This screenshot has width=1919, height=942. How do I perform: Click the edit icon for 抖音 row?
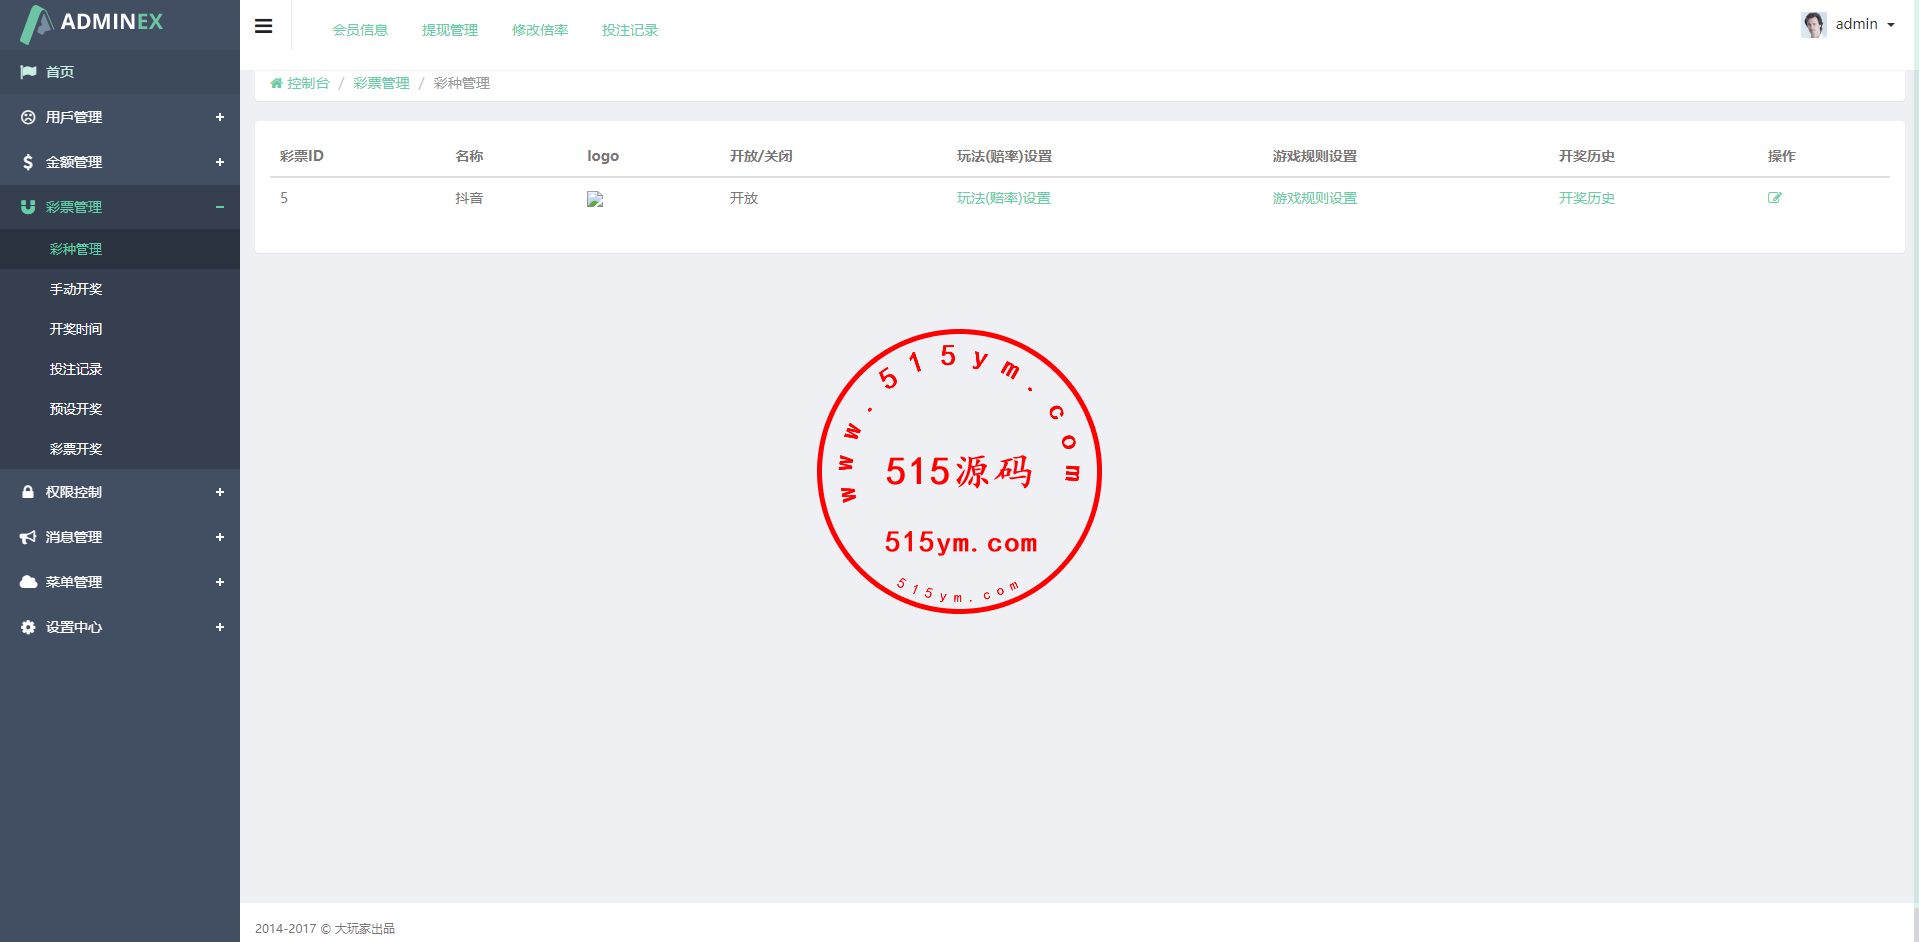tap(1774, 198)
